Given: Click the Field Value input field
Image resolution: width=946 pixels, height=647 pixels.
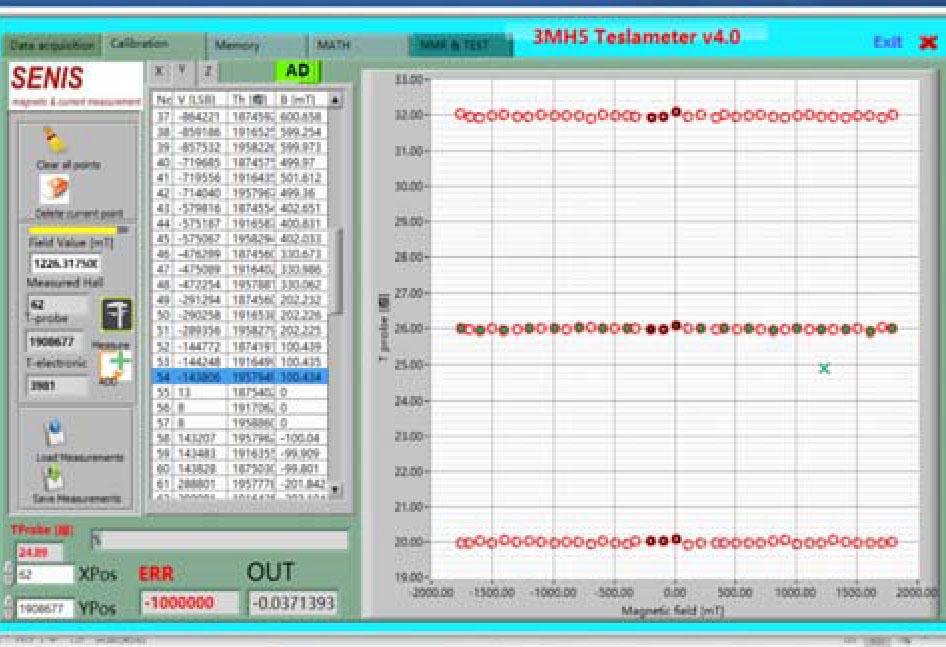Looking at the screenshot, I should tap(64, 263).
